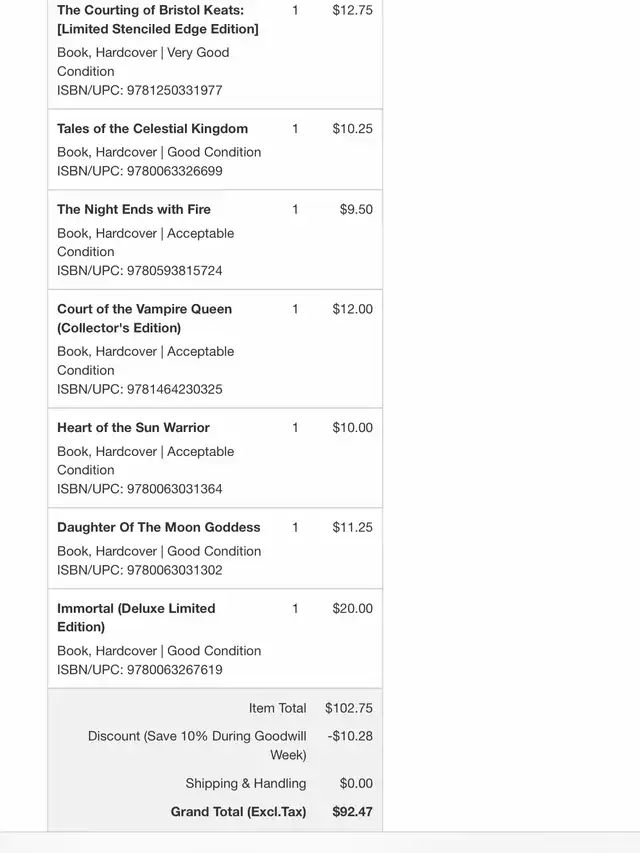
Task: Click the $20.00 price for Immortal
Action: pyautogui.click(x=352, y=609)
